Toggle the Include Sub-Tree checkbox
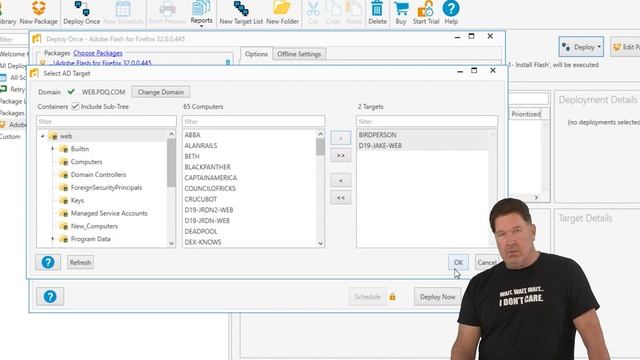Viewport: 640px width, 360px height. pyautogui.click(x=75, y=106)
